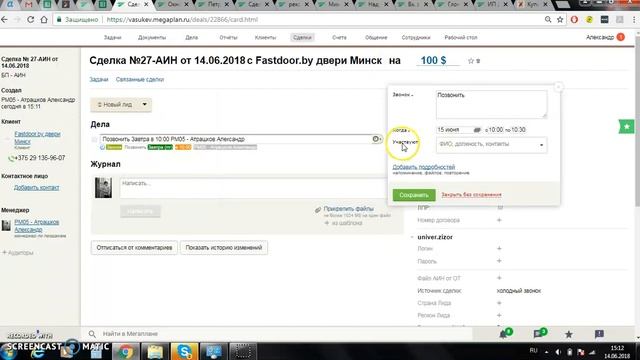640x360 pixels.
Task: Open Chrome from the Windows taskbar
Action: tap(126, 351)
